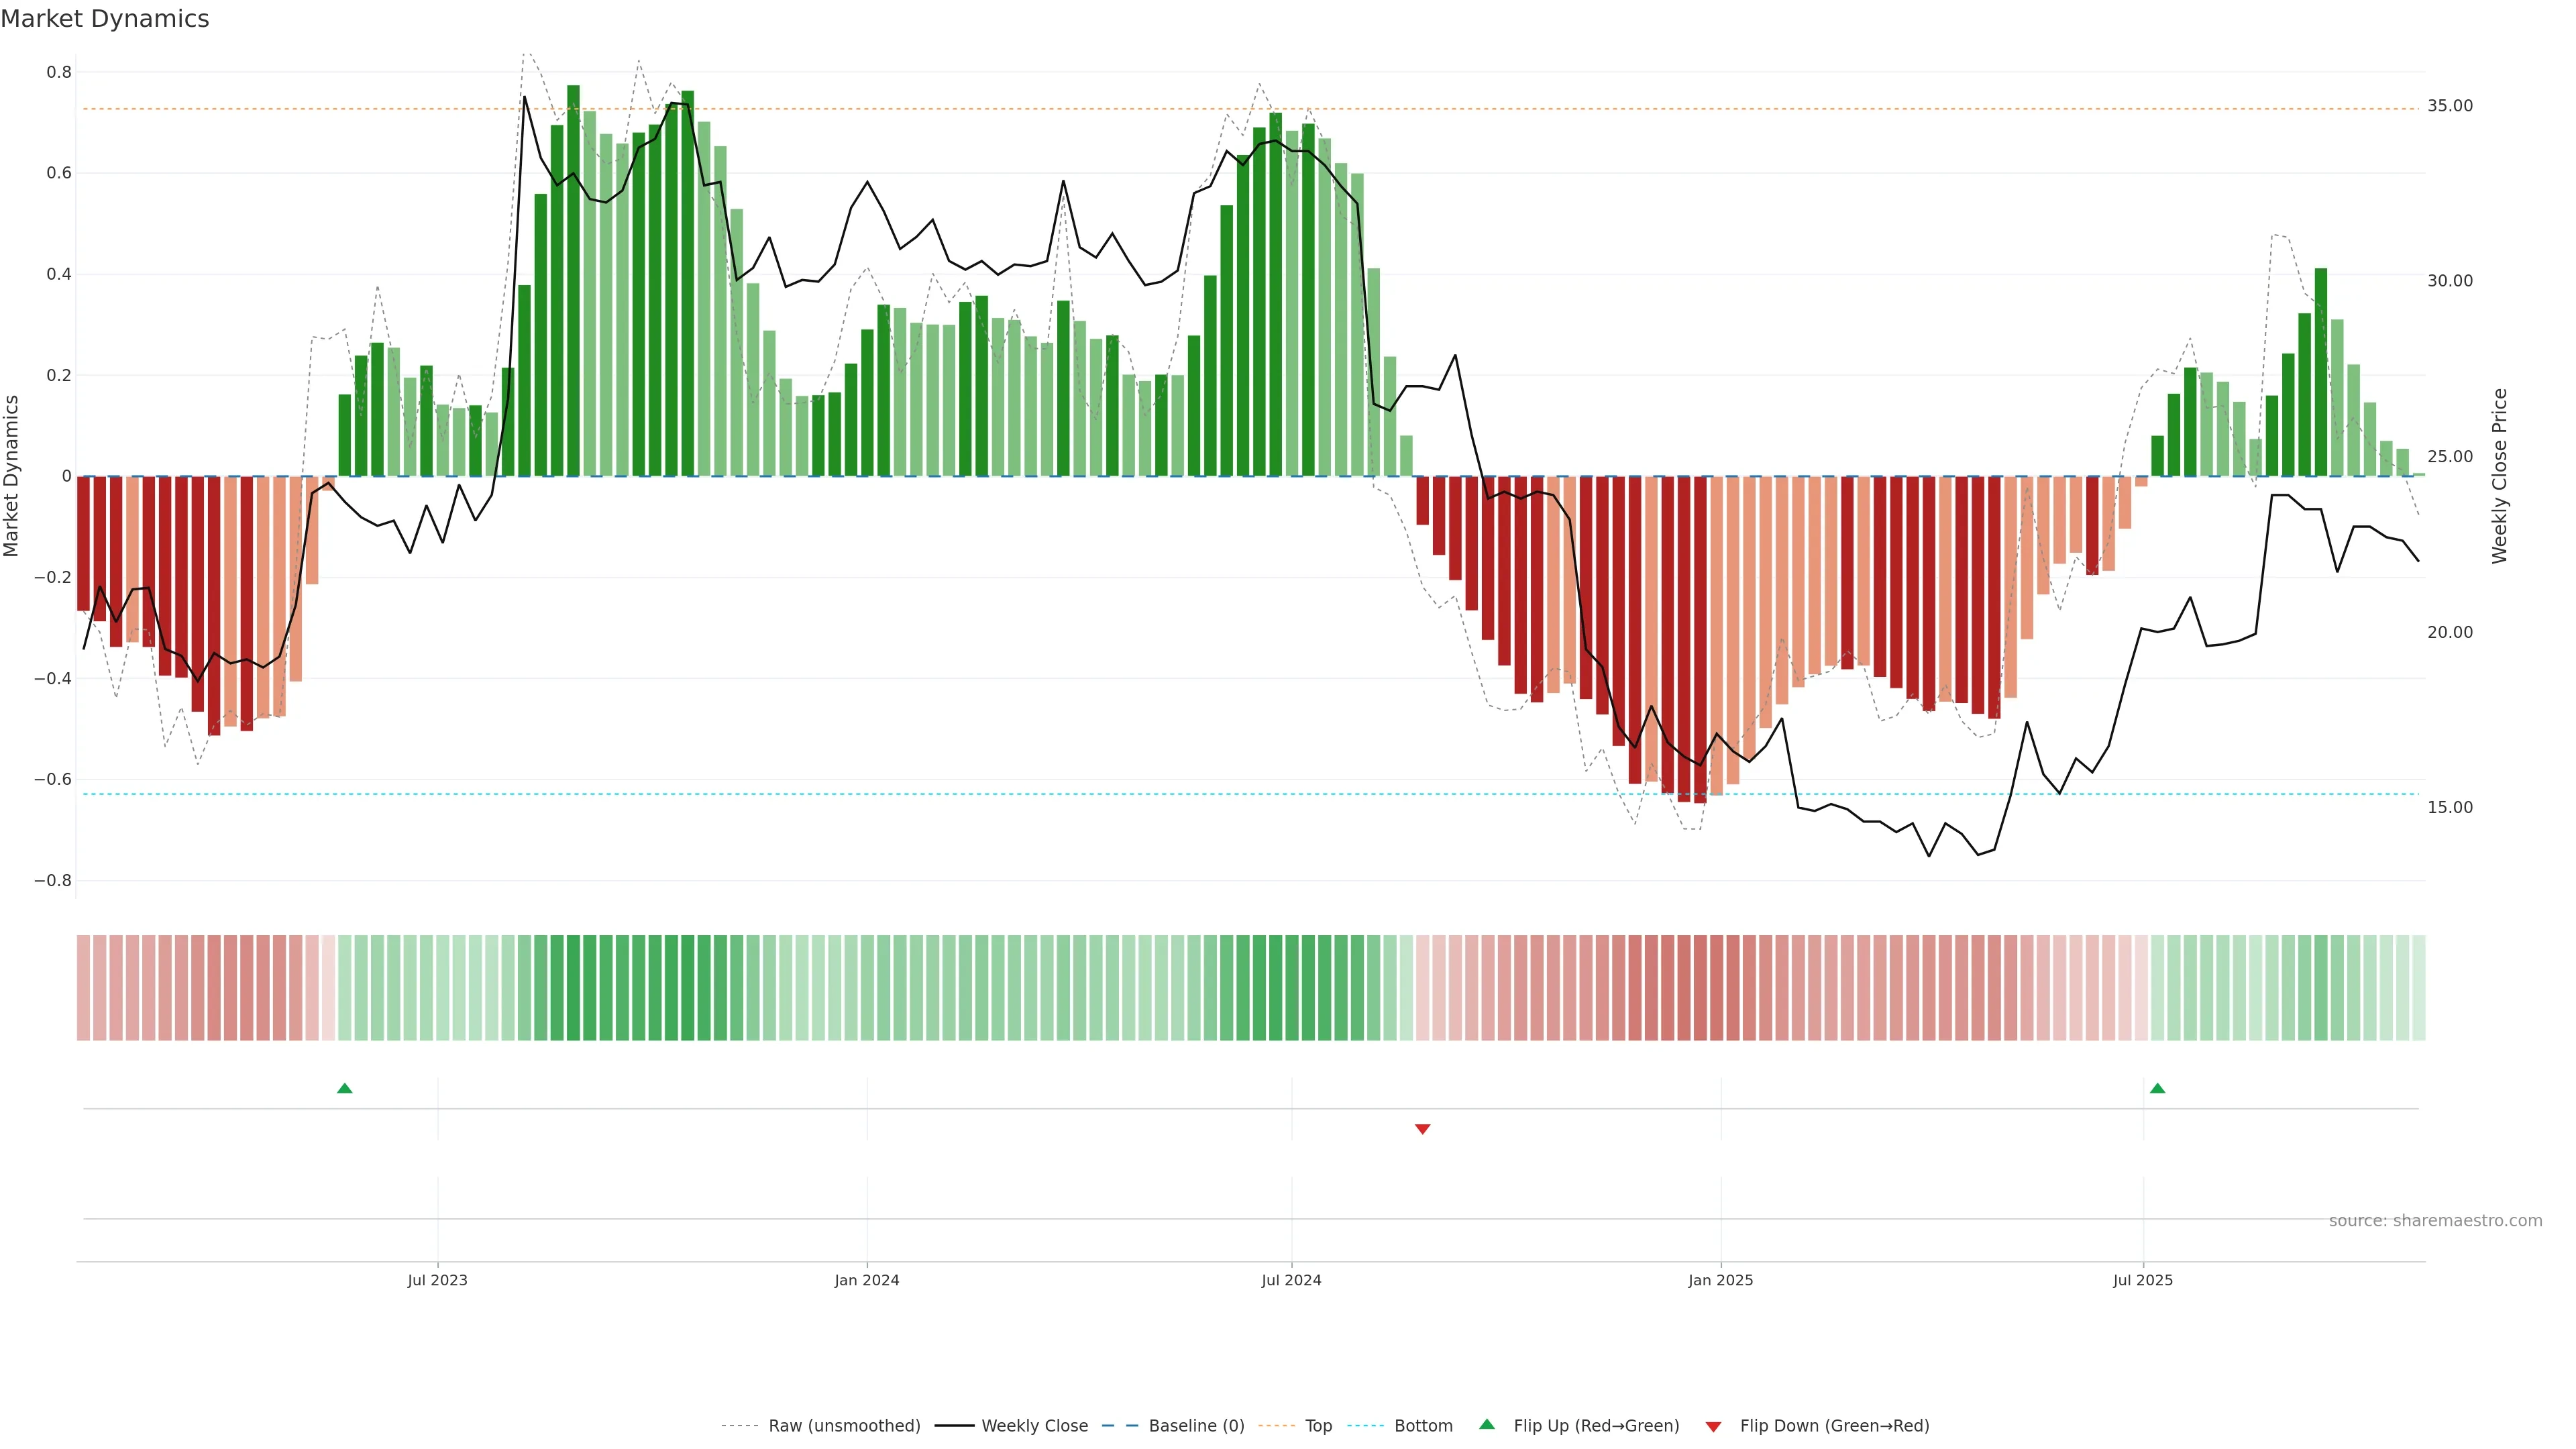Click the Market Dynamics chart title
Screen dimensions: 2576x1449
point(105,19)
